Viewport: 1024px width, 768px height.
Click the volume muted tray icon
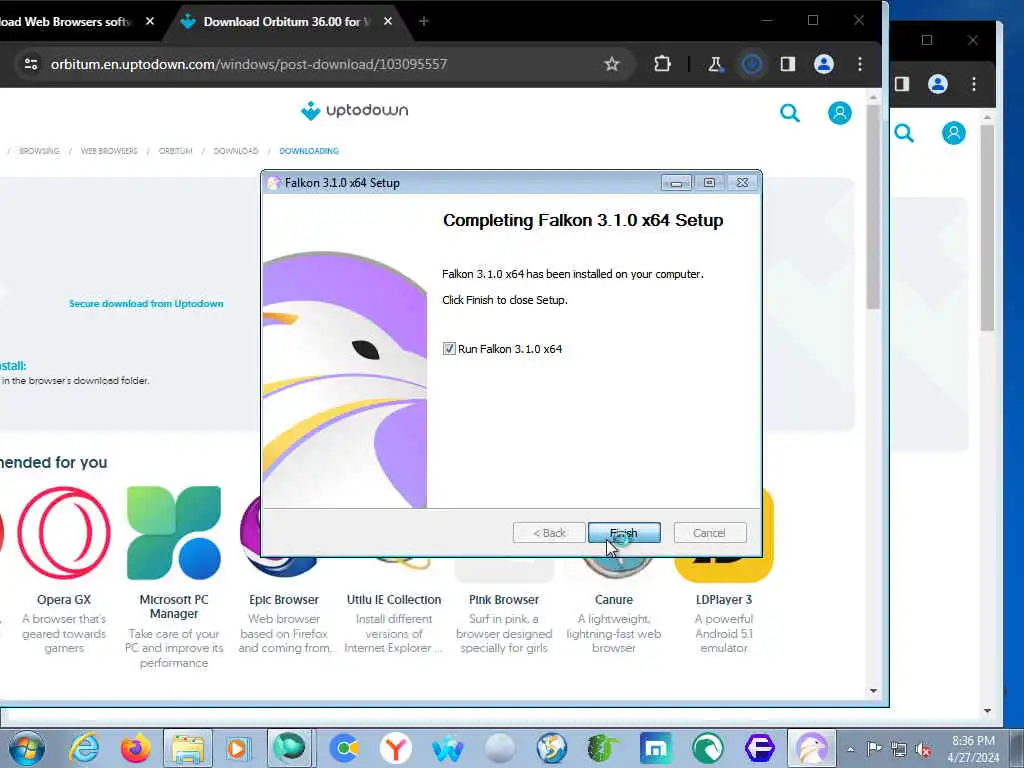[x=923, y=750]
